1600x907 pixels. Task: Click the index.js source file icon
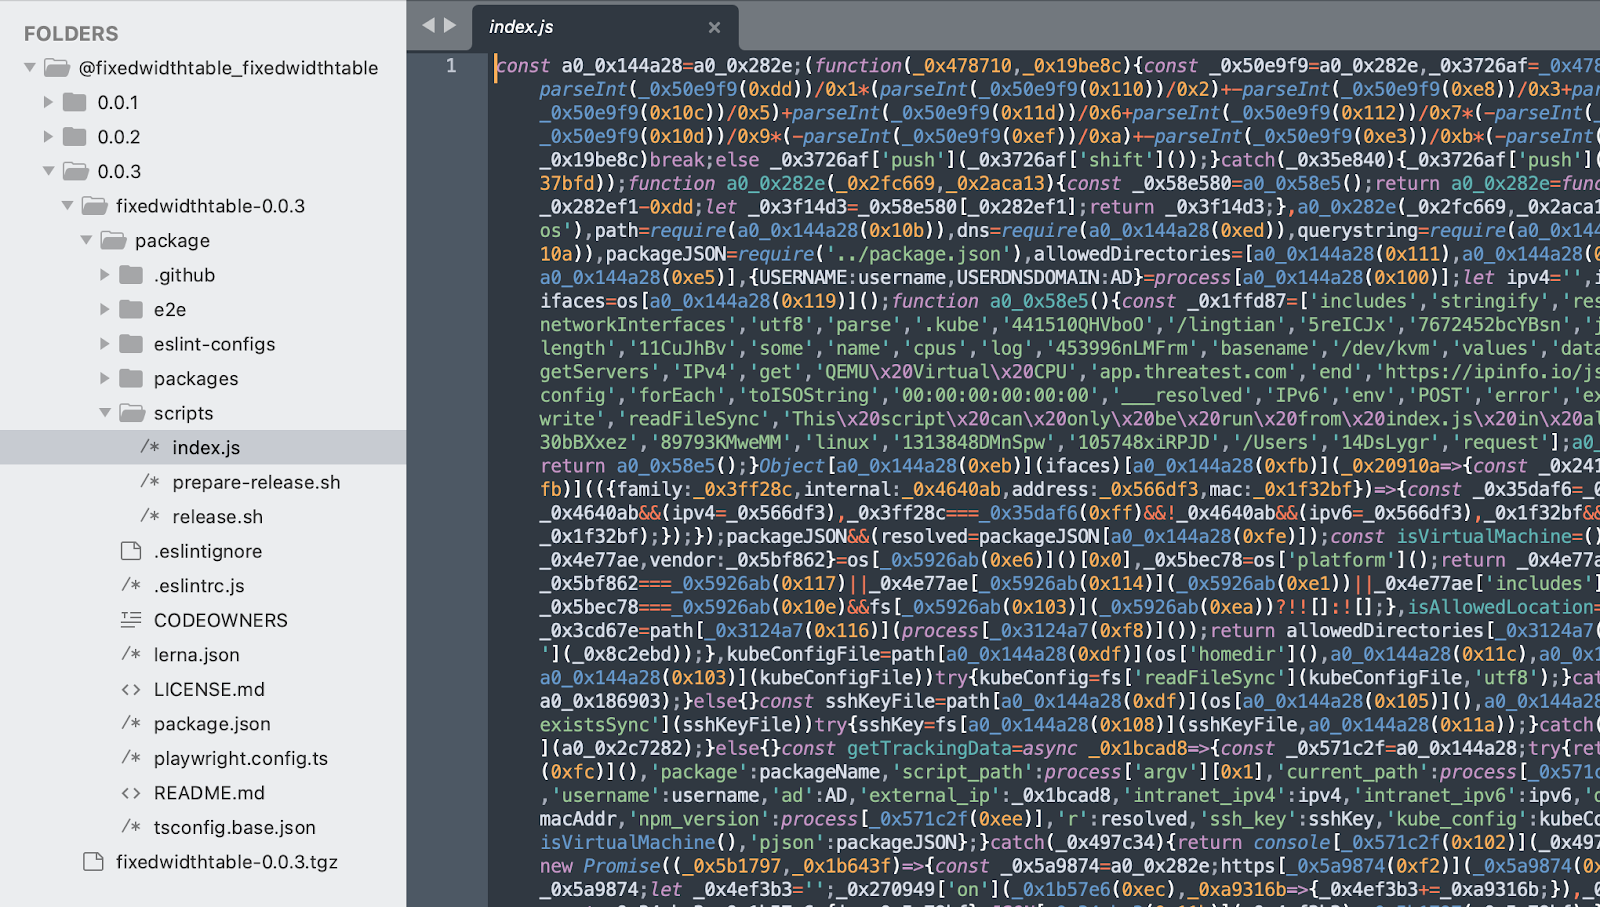pyautogui.click(x=150, y=447)
